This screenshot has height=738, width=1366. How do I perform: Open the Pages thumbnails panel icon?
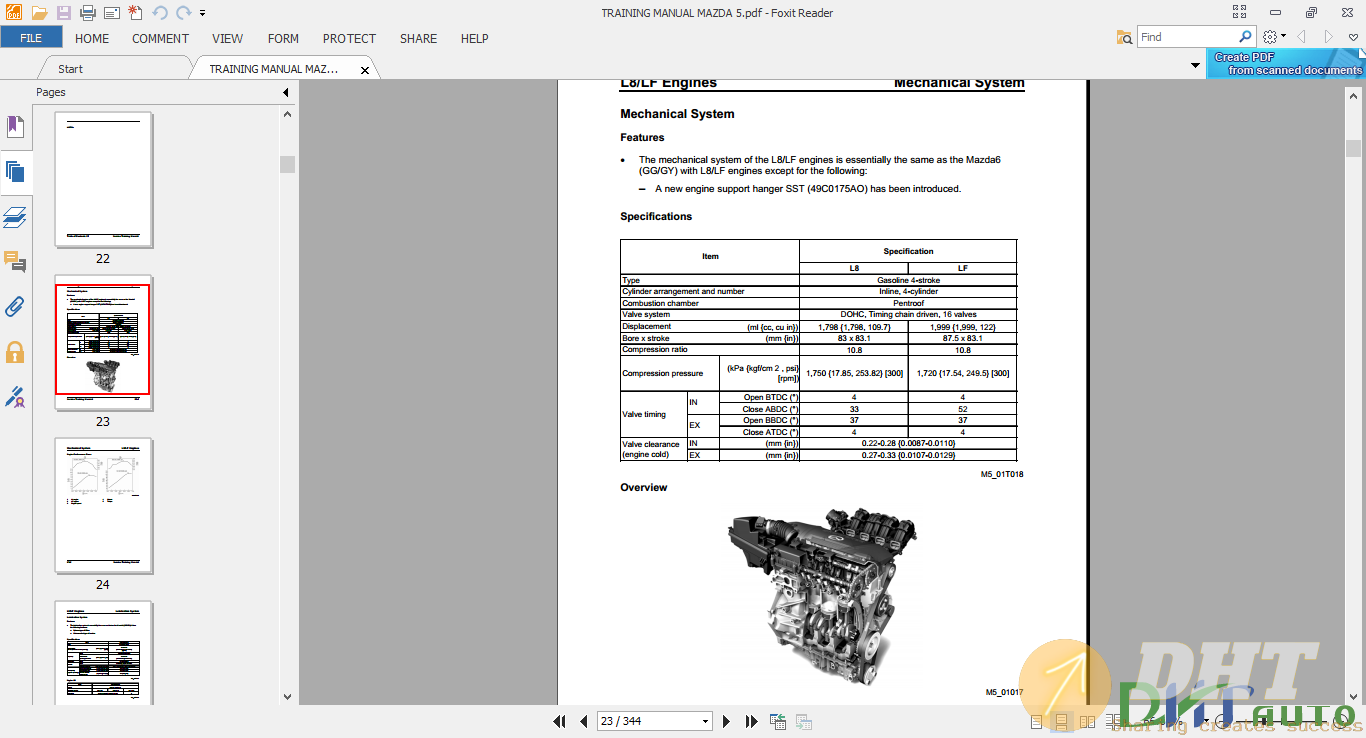pyautogui.click(x=15, y=171)
